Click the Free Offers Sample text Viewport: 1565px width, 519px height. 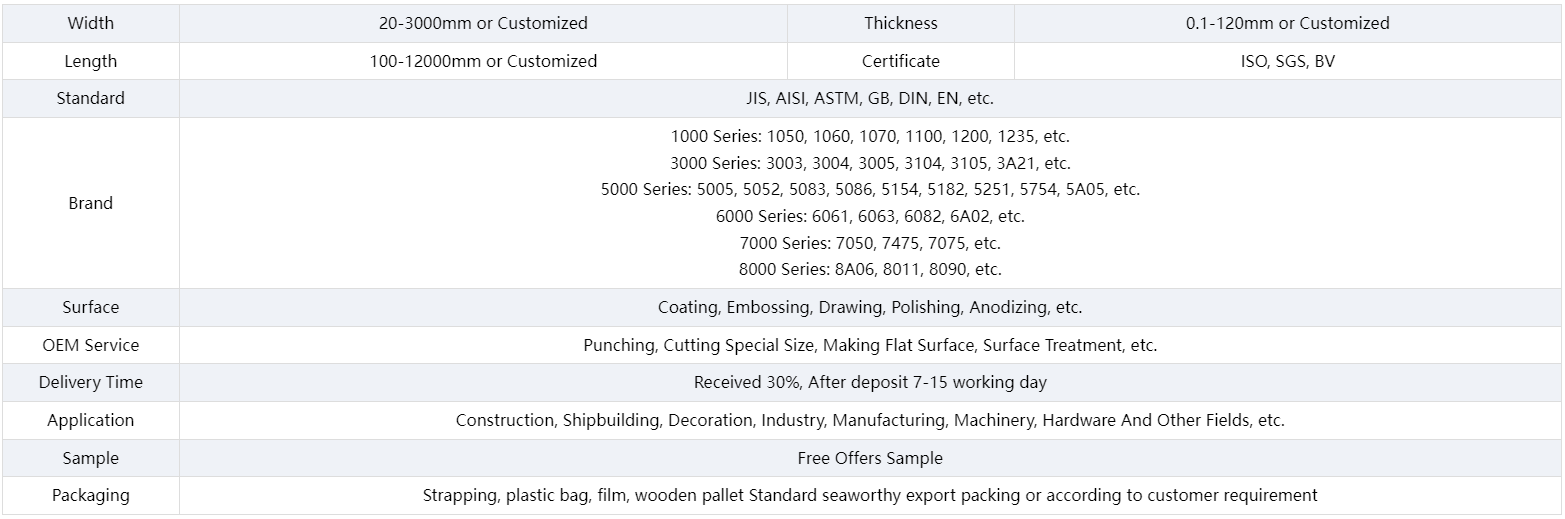[869, 458]
